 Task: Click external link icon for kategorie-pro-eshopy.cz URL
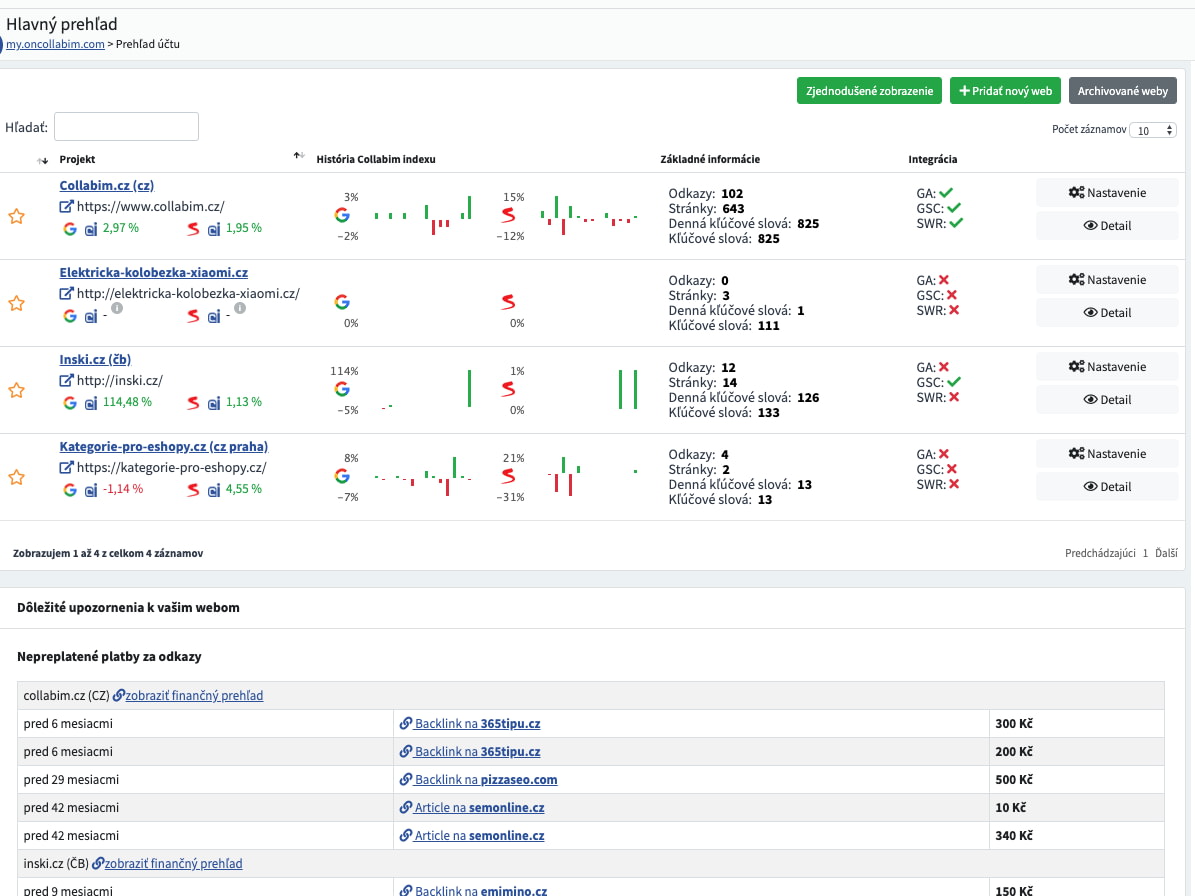click(66, 467)
